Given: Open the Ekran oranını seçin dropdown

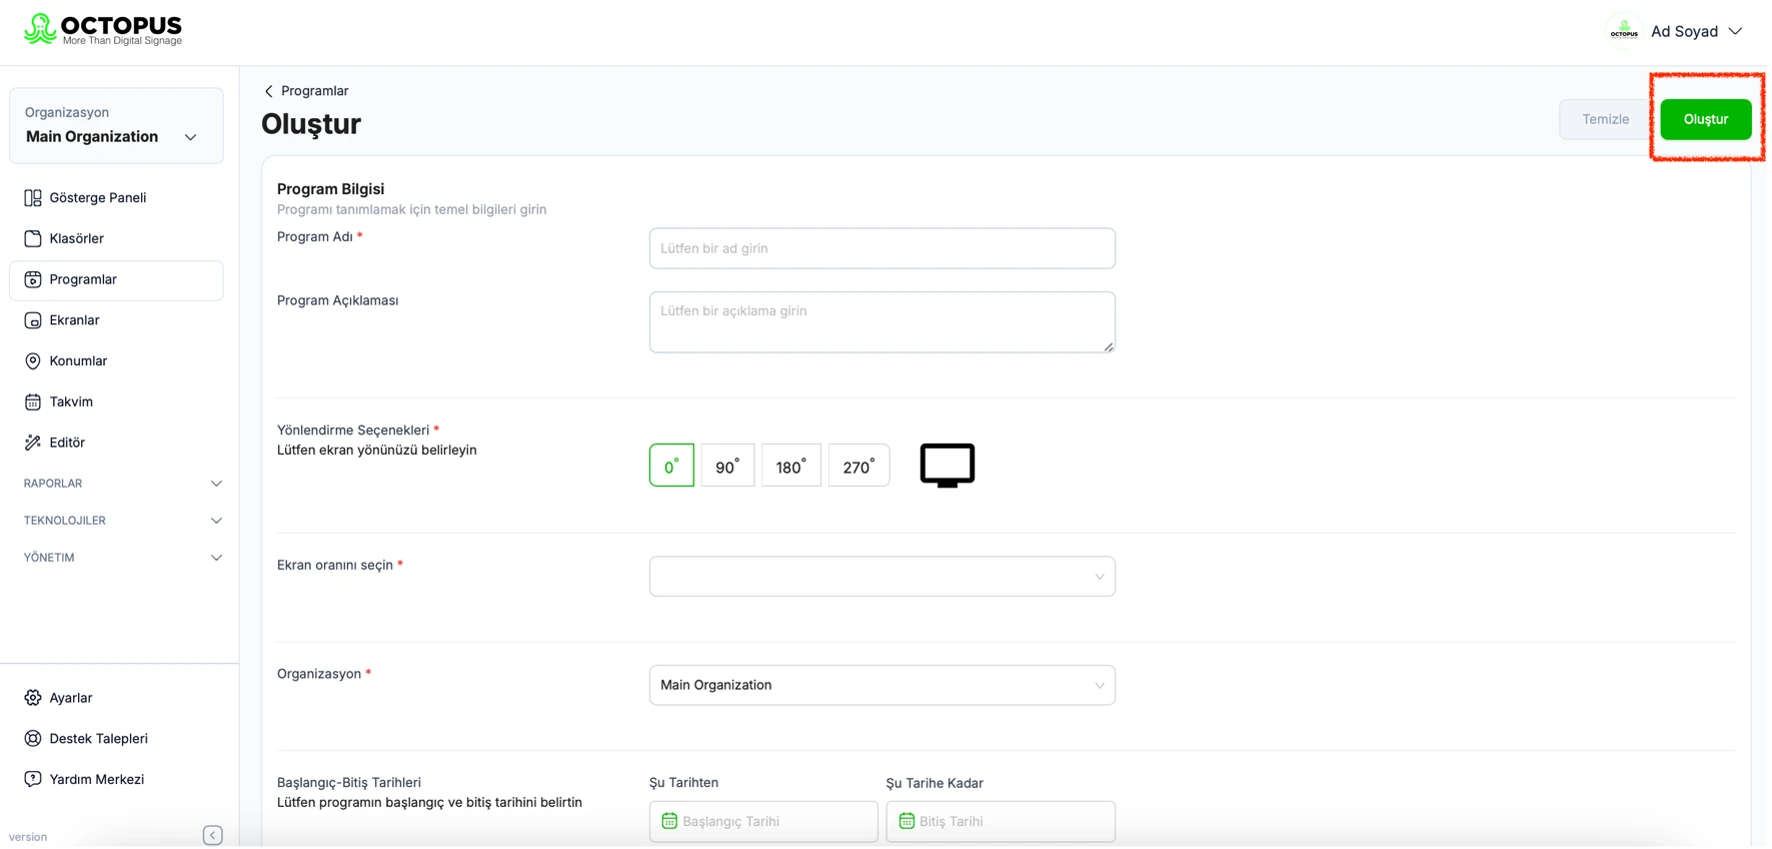Looking at the screenshot, I should coord(882,577).
